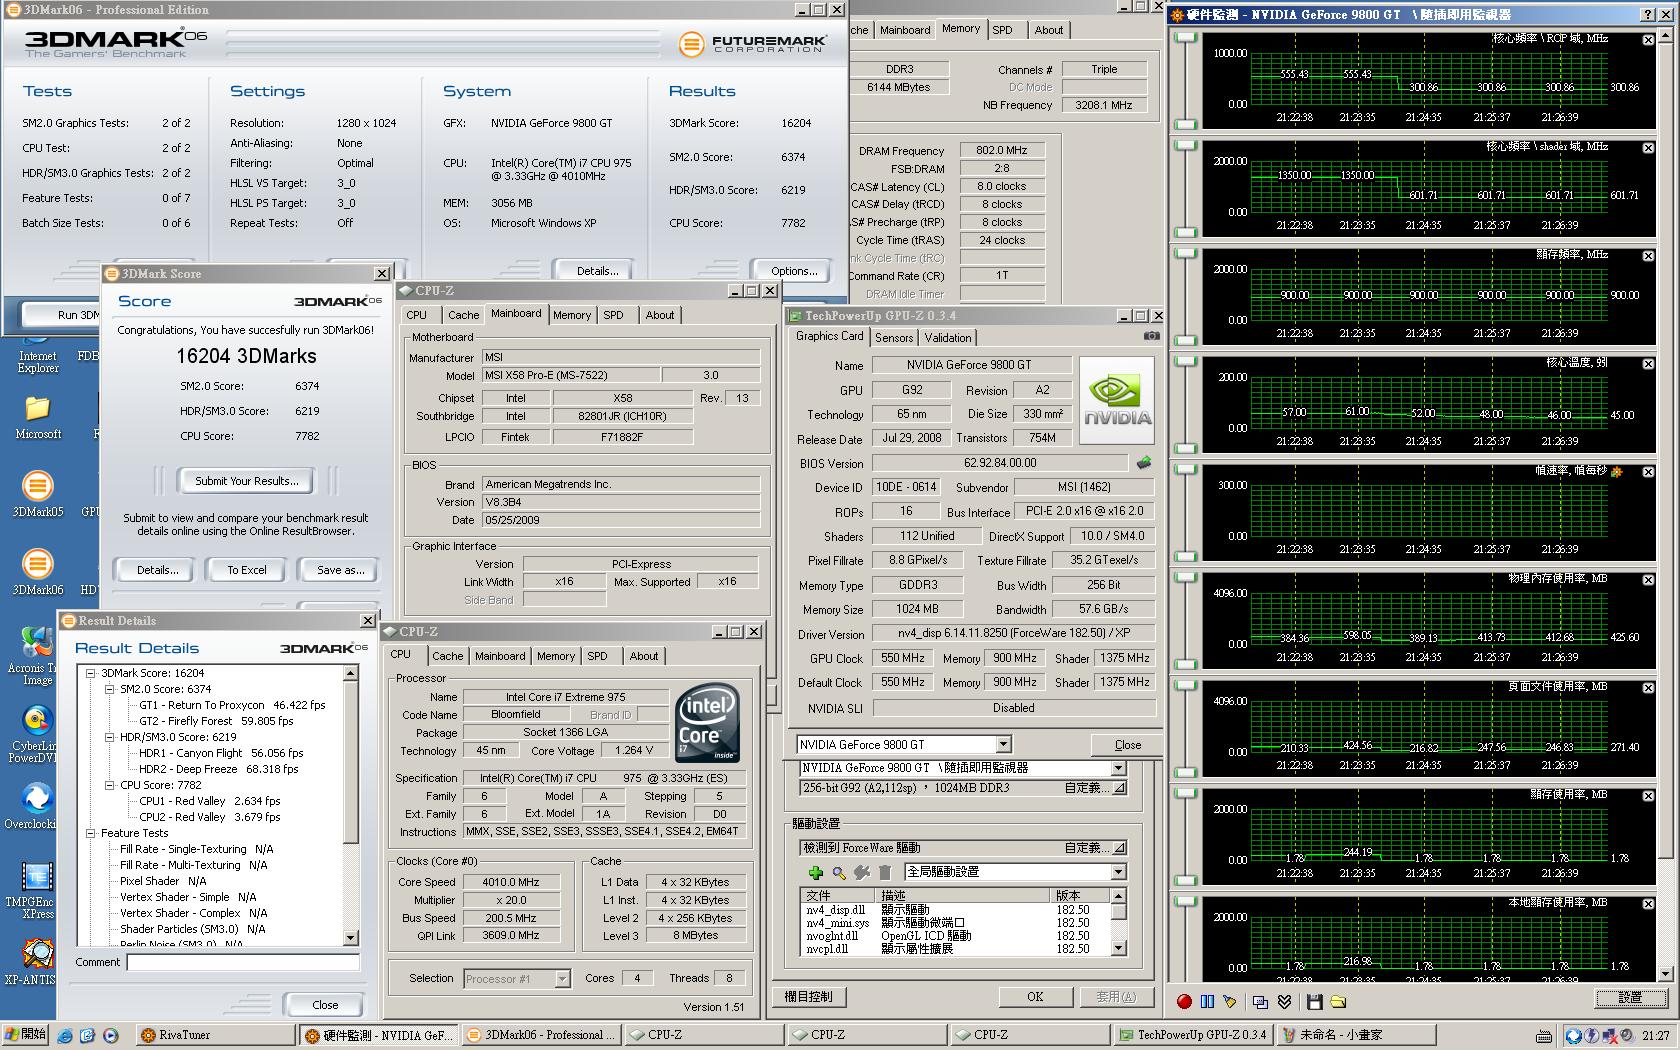Toggle ROP core clock graph checkbox
1680x1050 pixels.
pos(1648,40)
